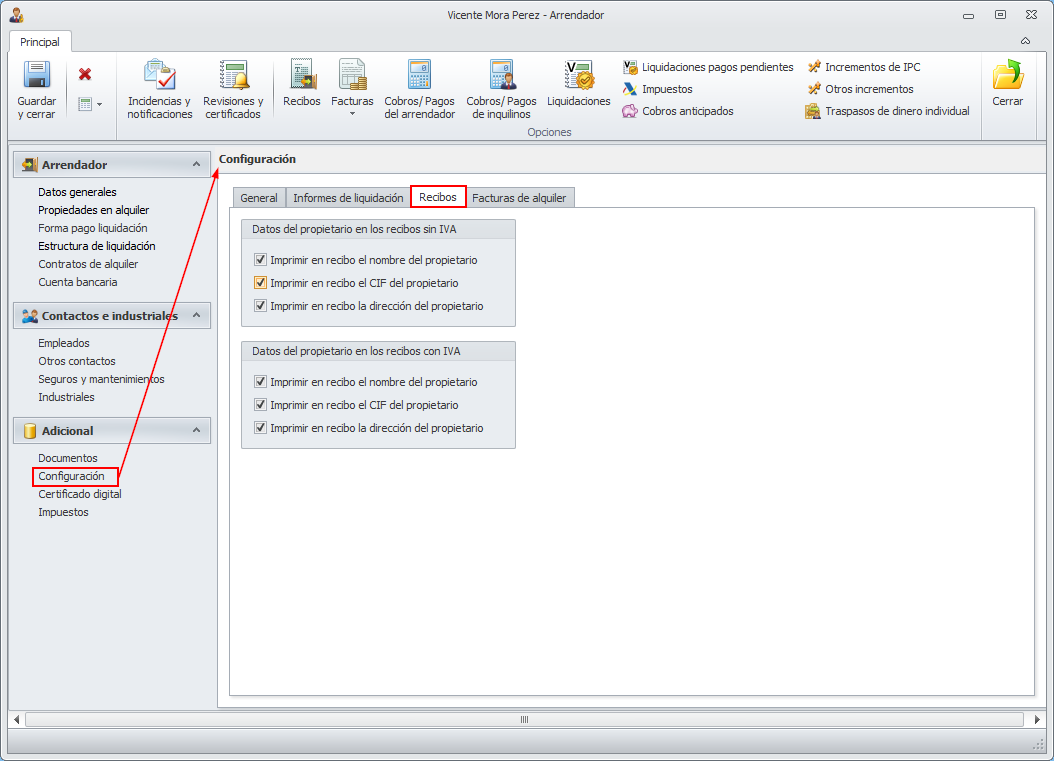Click the scrollbar right arrow
Viewport: 1054px width, 761px height.
click(1036, 719)
